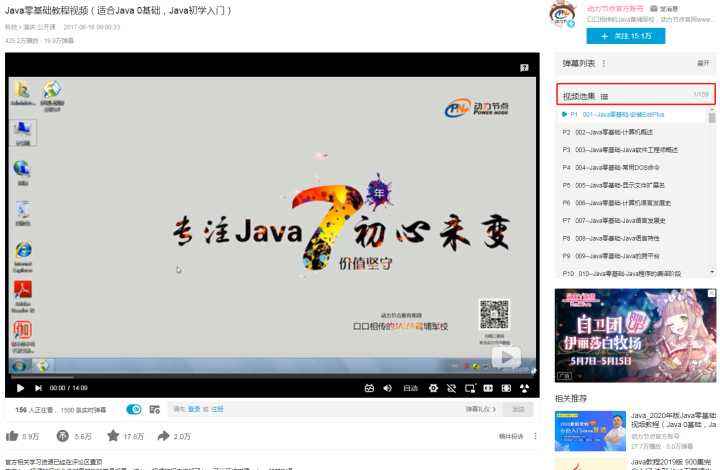Enable picture-in-picture mode icon
The image size is (720, 470).
point(470,388)
